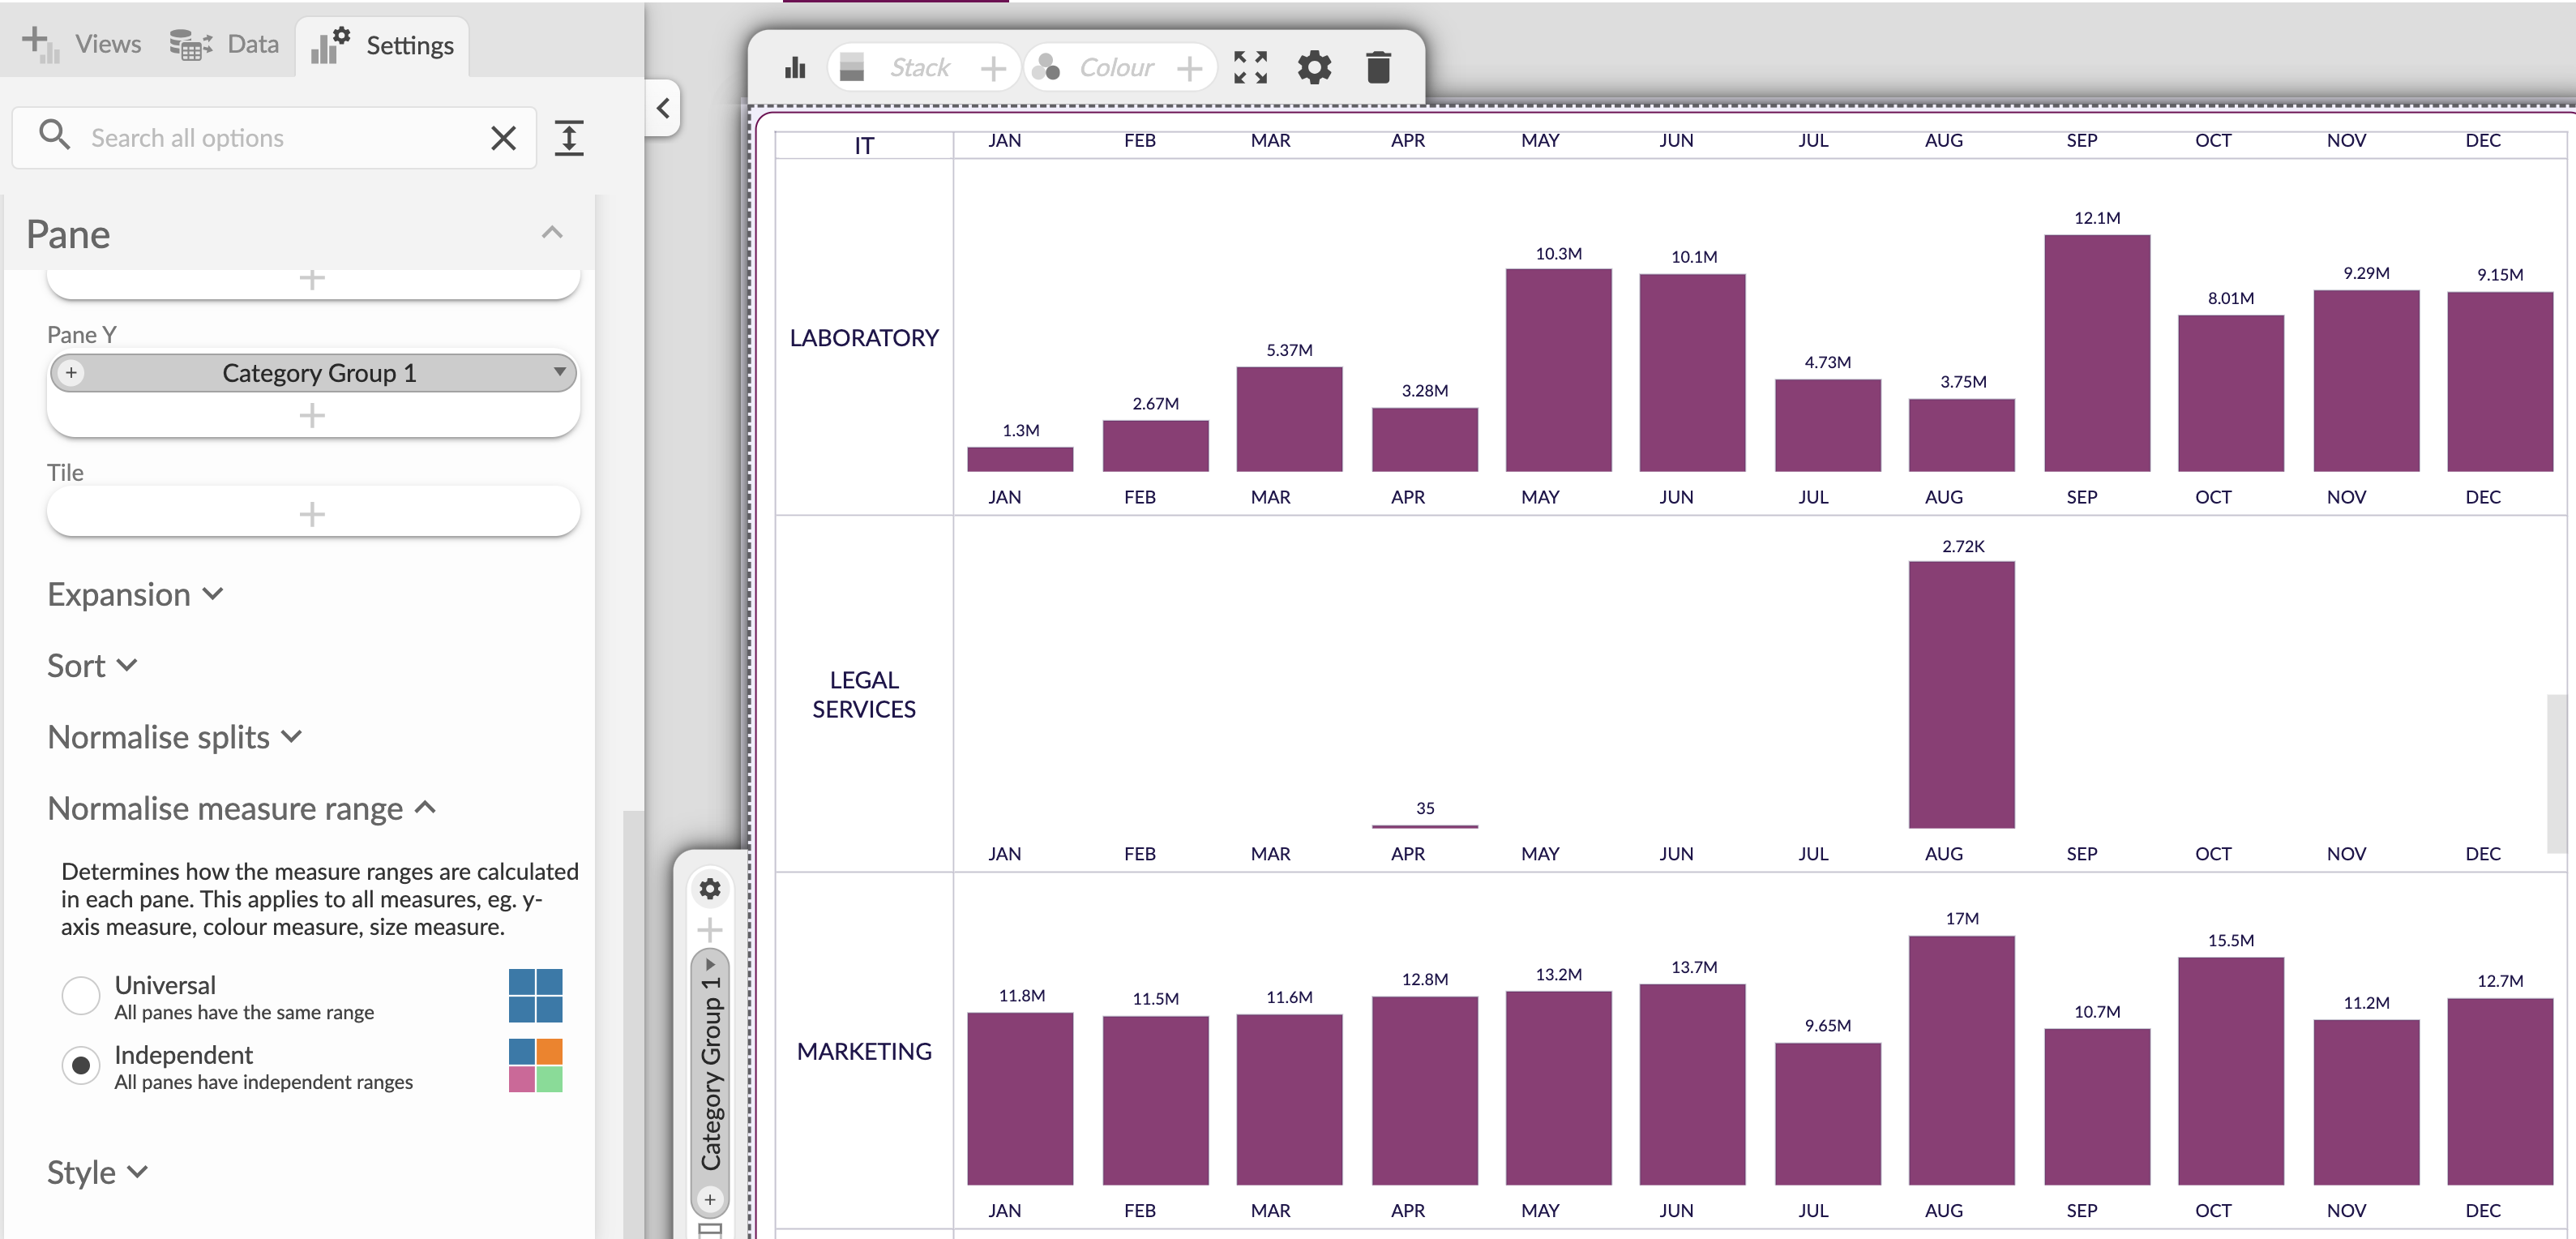Image resolution: width=2576 pixels, height=1239 pixels.
Task: Collapse sidebar with left chevron arrow
Action: tap(663, 108)
